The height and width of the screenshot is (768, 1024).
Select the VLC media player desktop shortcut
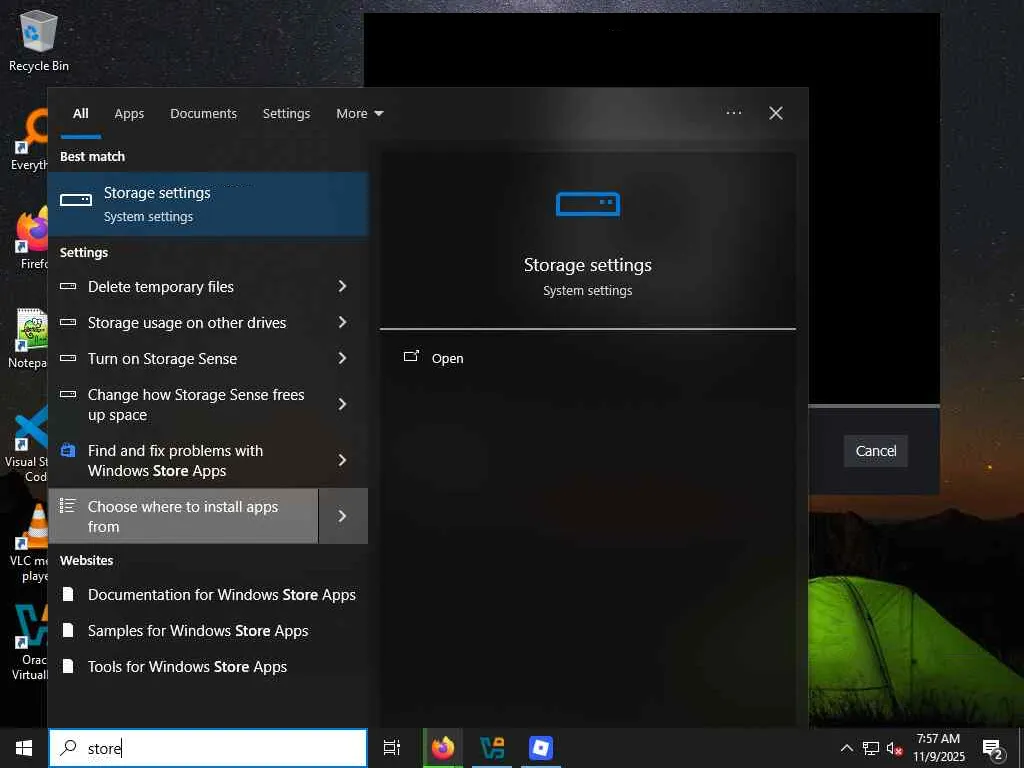(x=29, y=543)
